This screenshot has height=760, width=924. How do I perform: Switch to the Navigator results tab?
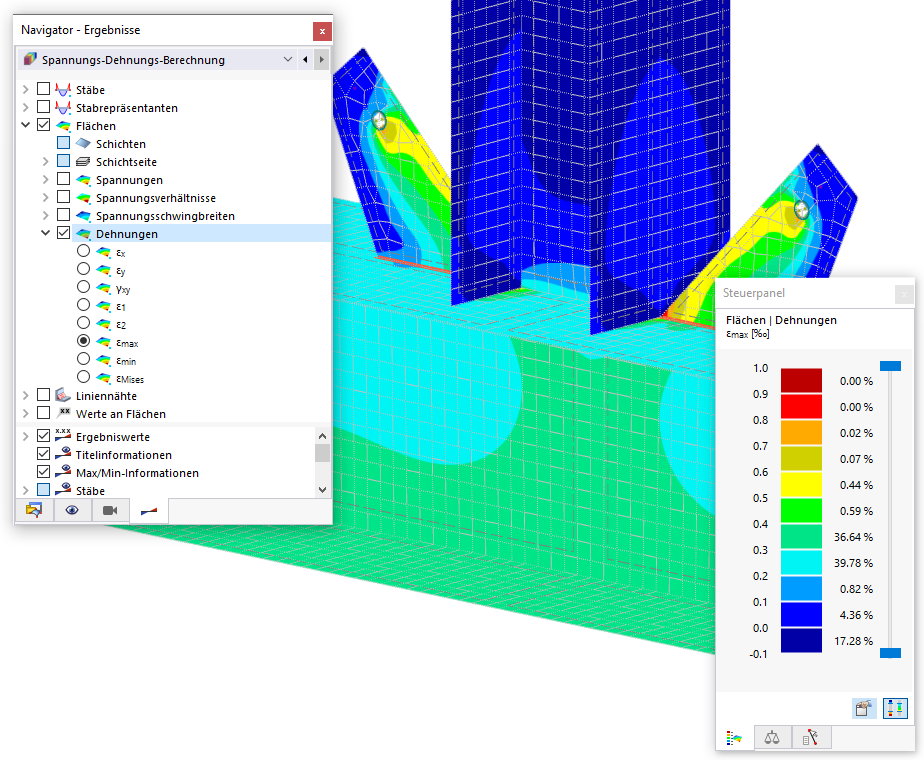click(x=149, y=510)
